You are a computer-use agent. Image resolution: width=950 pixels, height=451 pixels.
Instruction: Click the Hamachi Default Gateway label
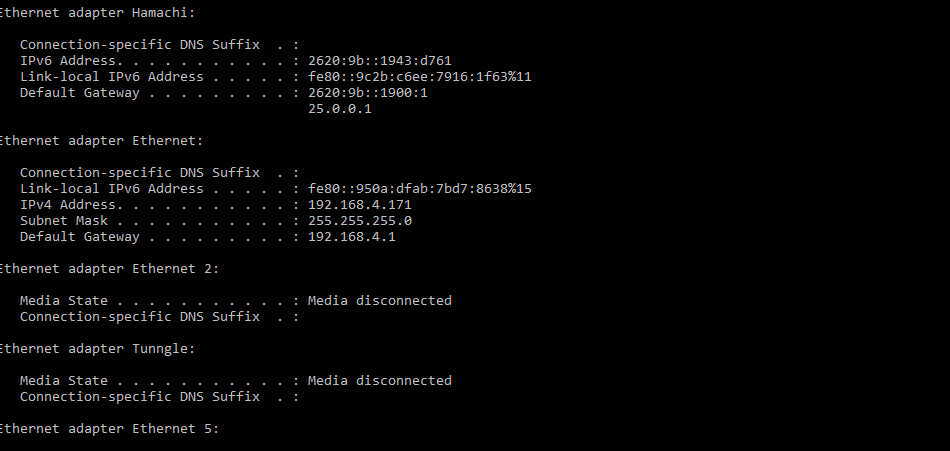[x=79, y=92]
